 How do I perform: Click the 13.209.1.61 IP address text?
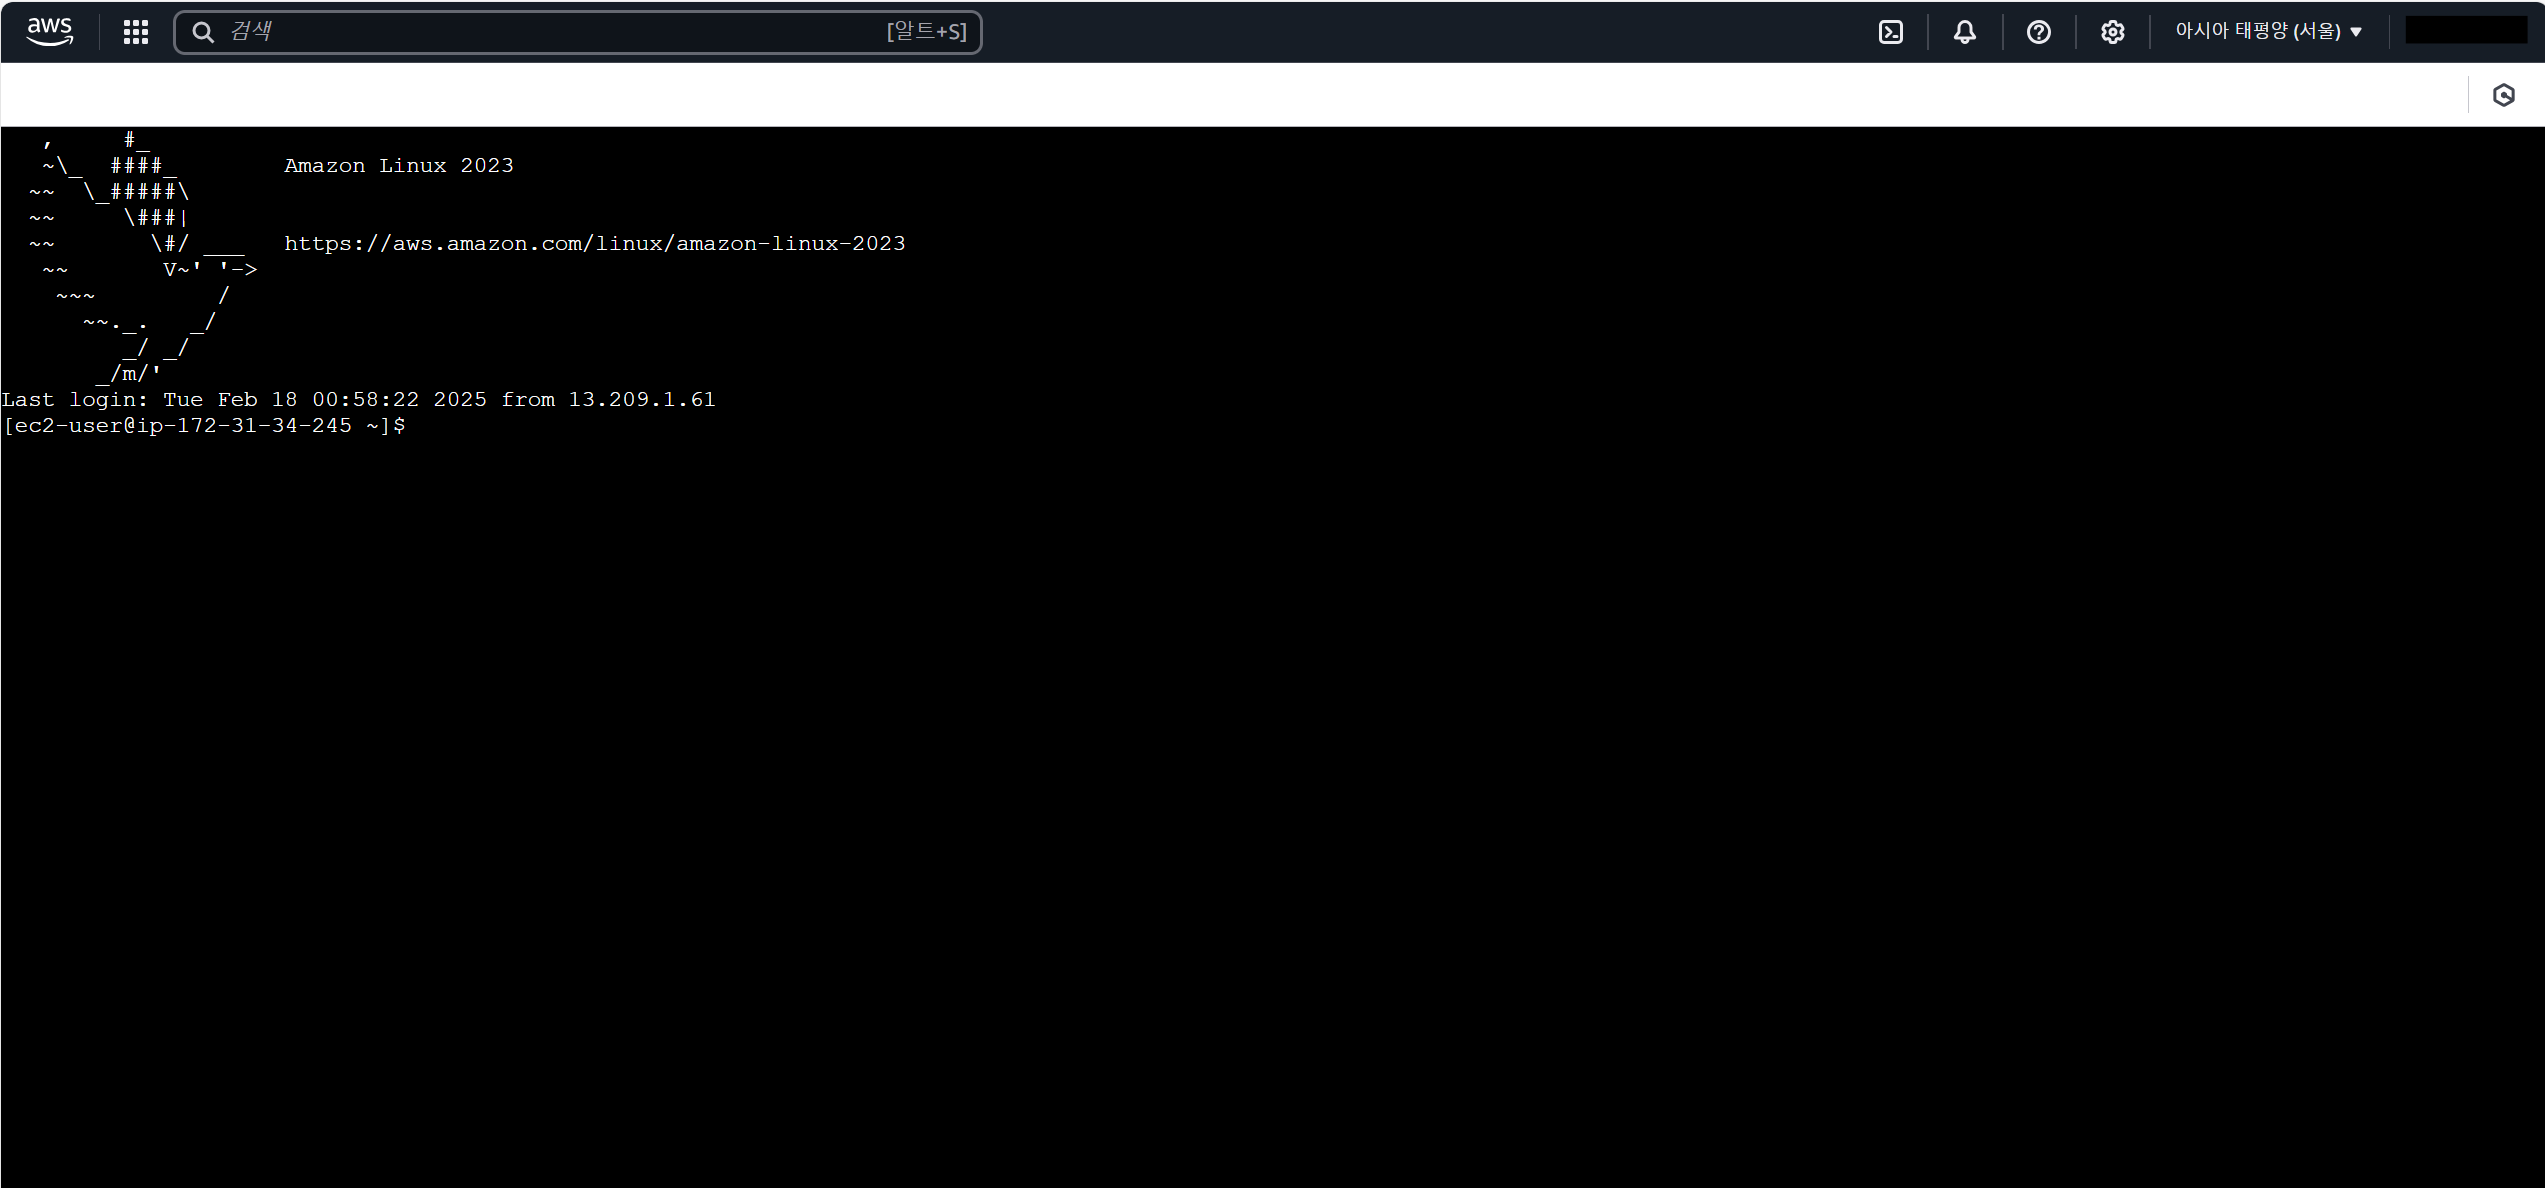pos(641,400)
